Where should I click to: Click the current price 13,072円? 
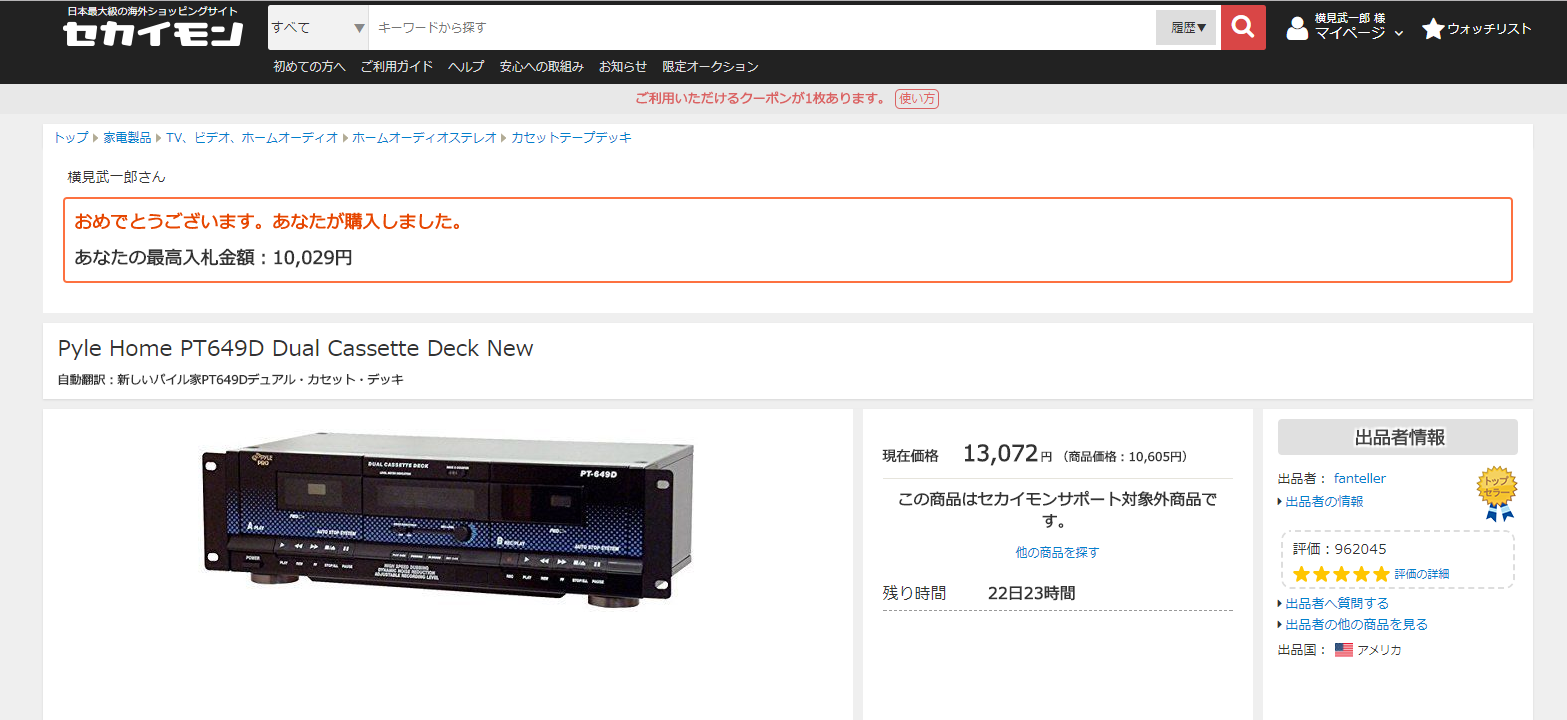click(1007, 454)
